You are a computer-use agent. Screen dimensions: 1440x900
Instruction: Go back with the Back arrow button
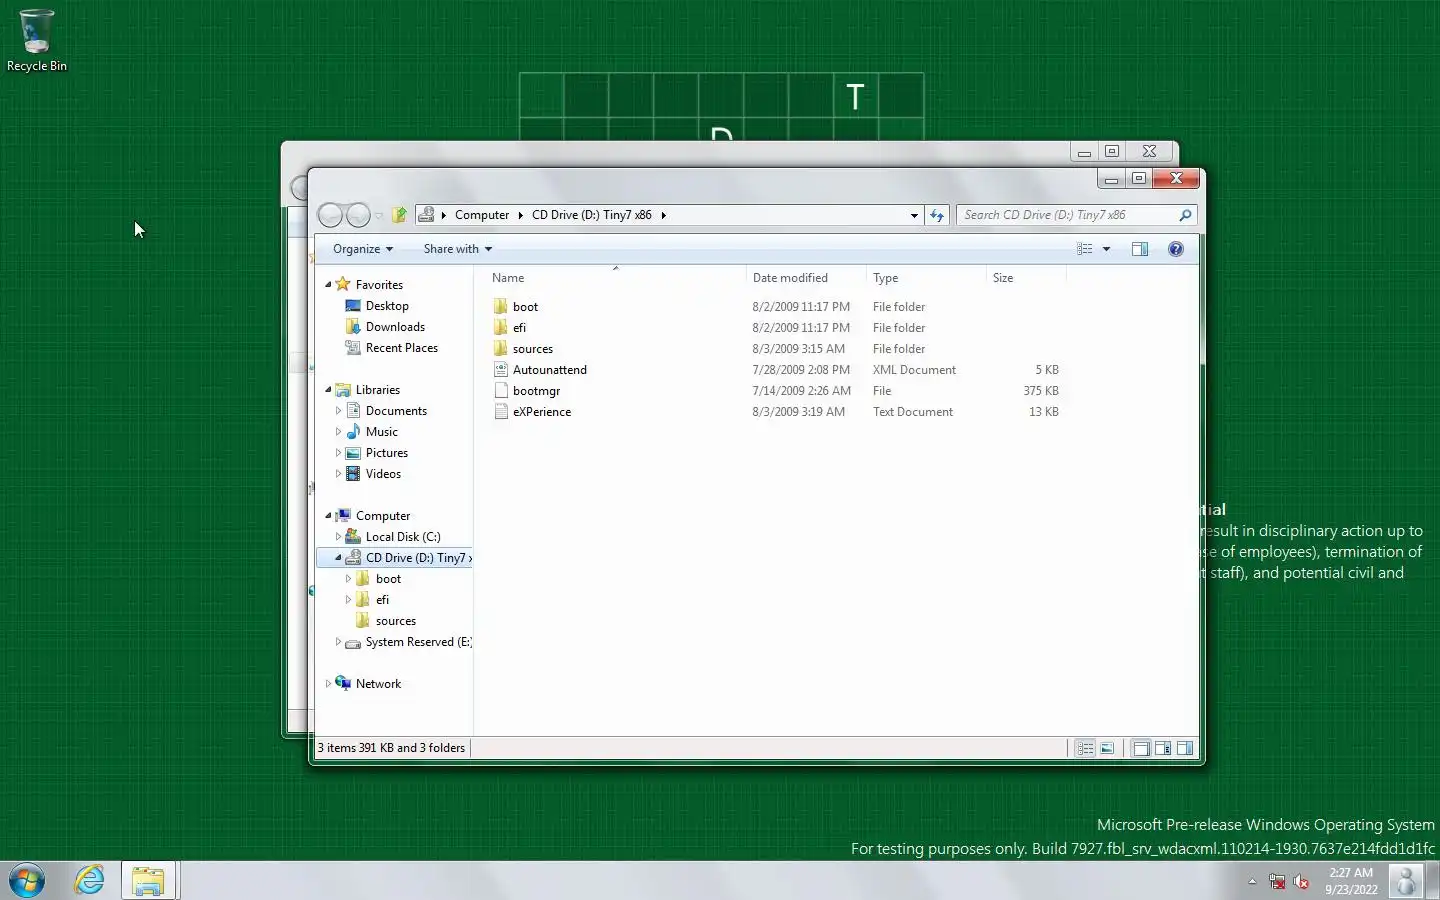(x=331, y=215)
